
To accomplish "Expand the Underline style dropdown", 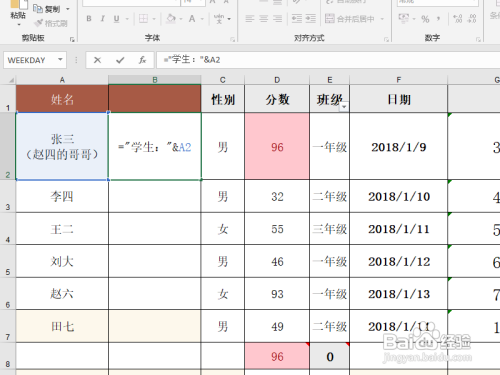I will (127, 19).
